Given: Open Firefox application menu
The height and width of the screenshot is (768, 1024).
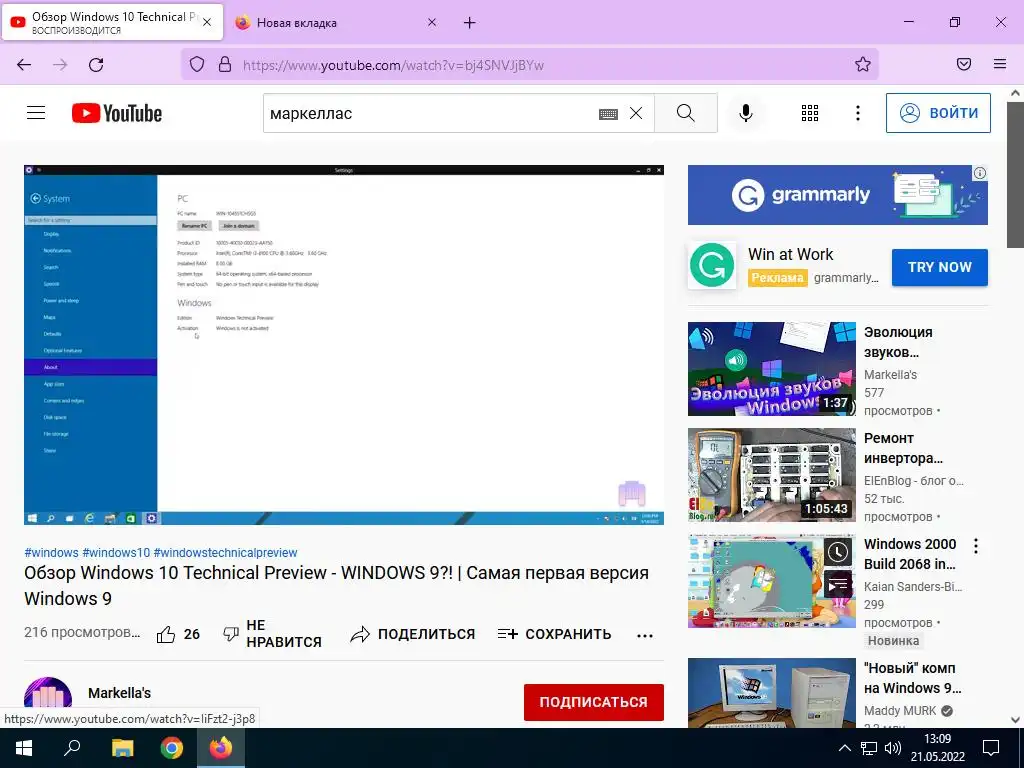Looking at the screenshot, I should pyautogui.click(x=1000, y=64).
